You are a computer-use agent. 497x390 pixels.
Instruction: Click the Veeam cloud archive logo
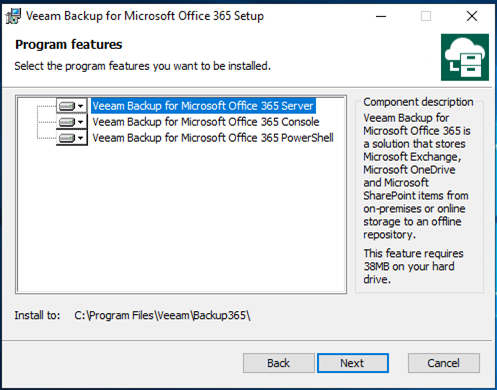(465, 57)
